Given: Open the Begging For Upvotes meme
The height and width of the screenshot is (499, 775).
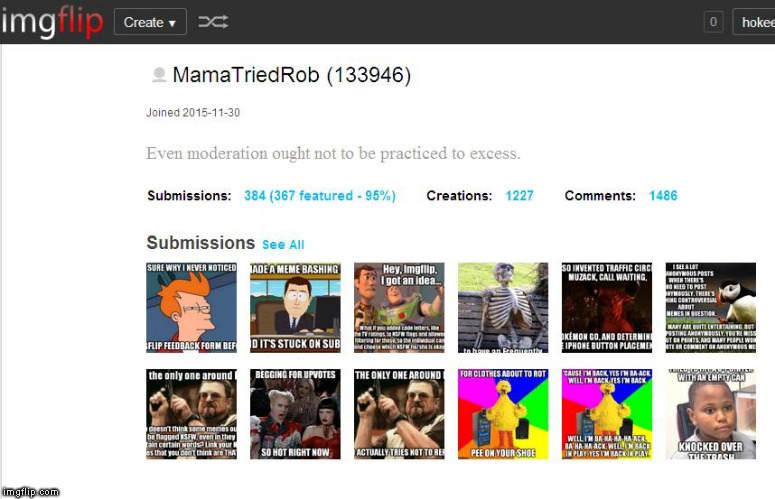Looking at the screenshot, I should (295, 414).
